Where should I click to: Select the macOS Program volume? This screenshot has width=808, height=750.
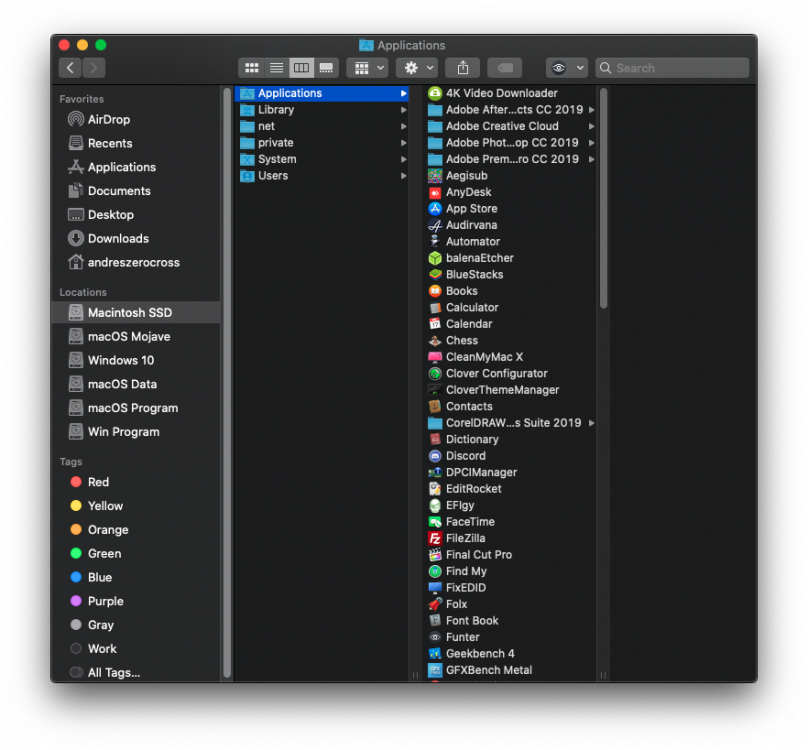[137, 408]
